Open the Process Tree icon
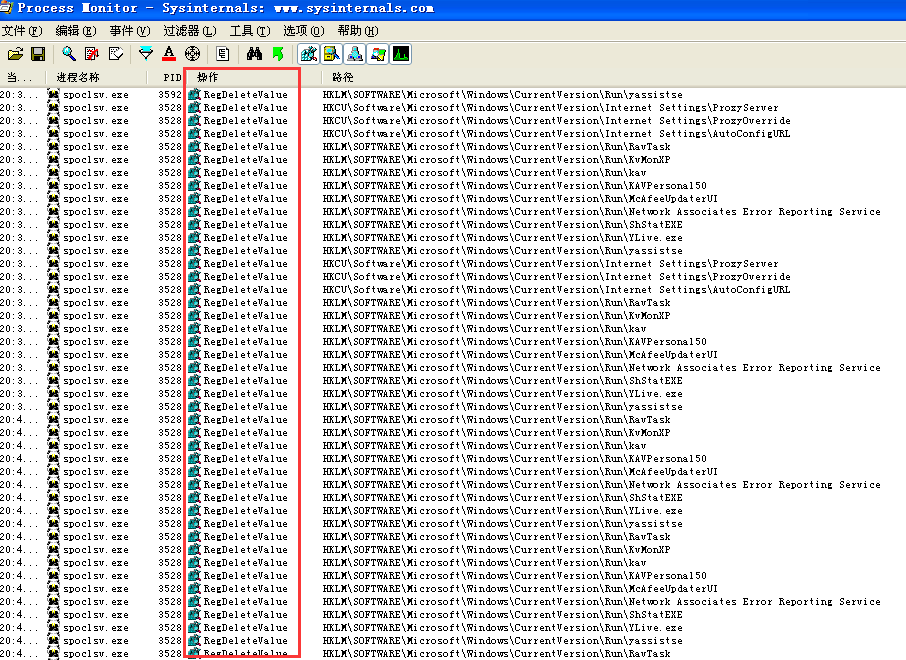 coord(223,53)
